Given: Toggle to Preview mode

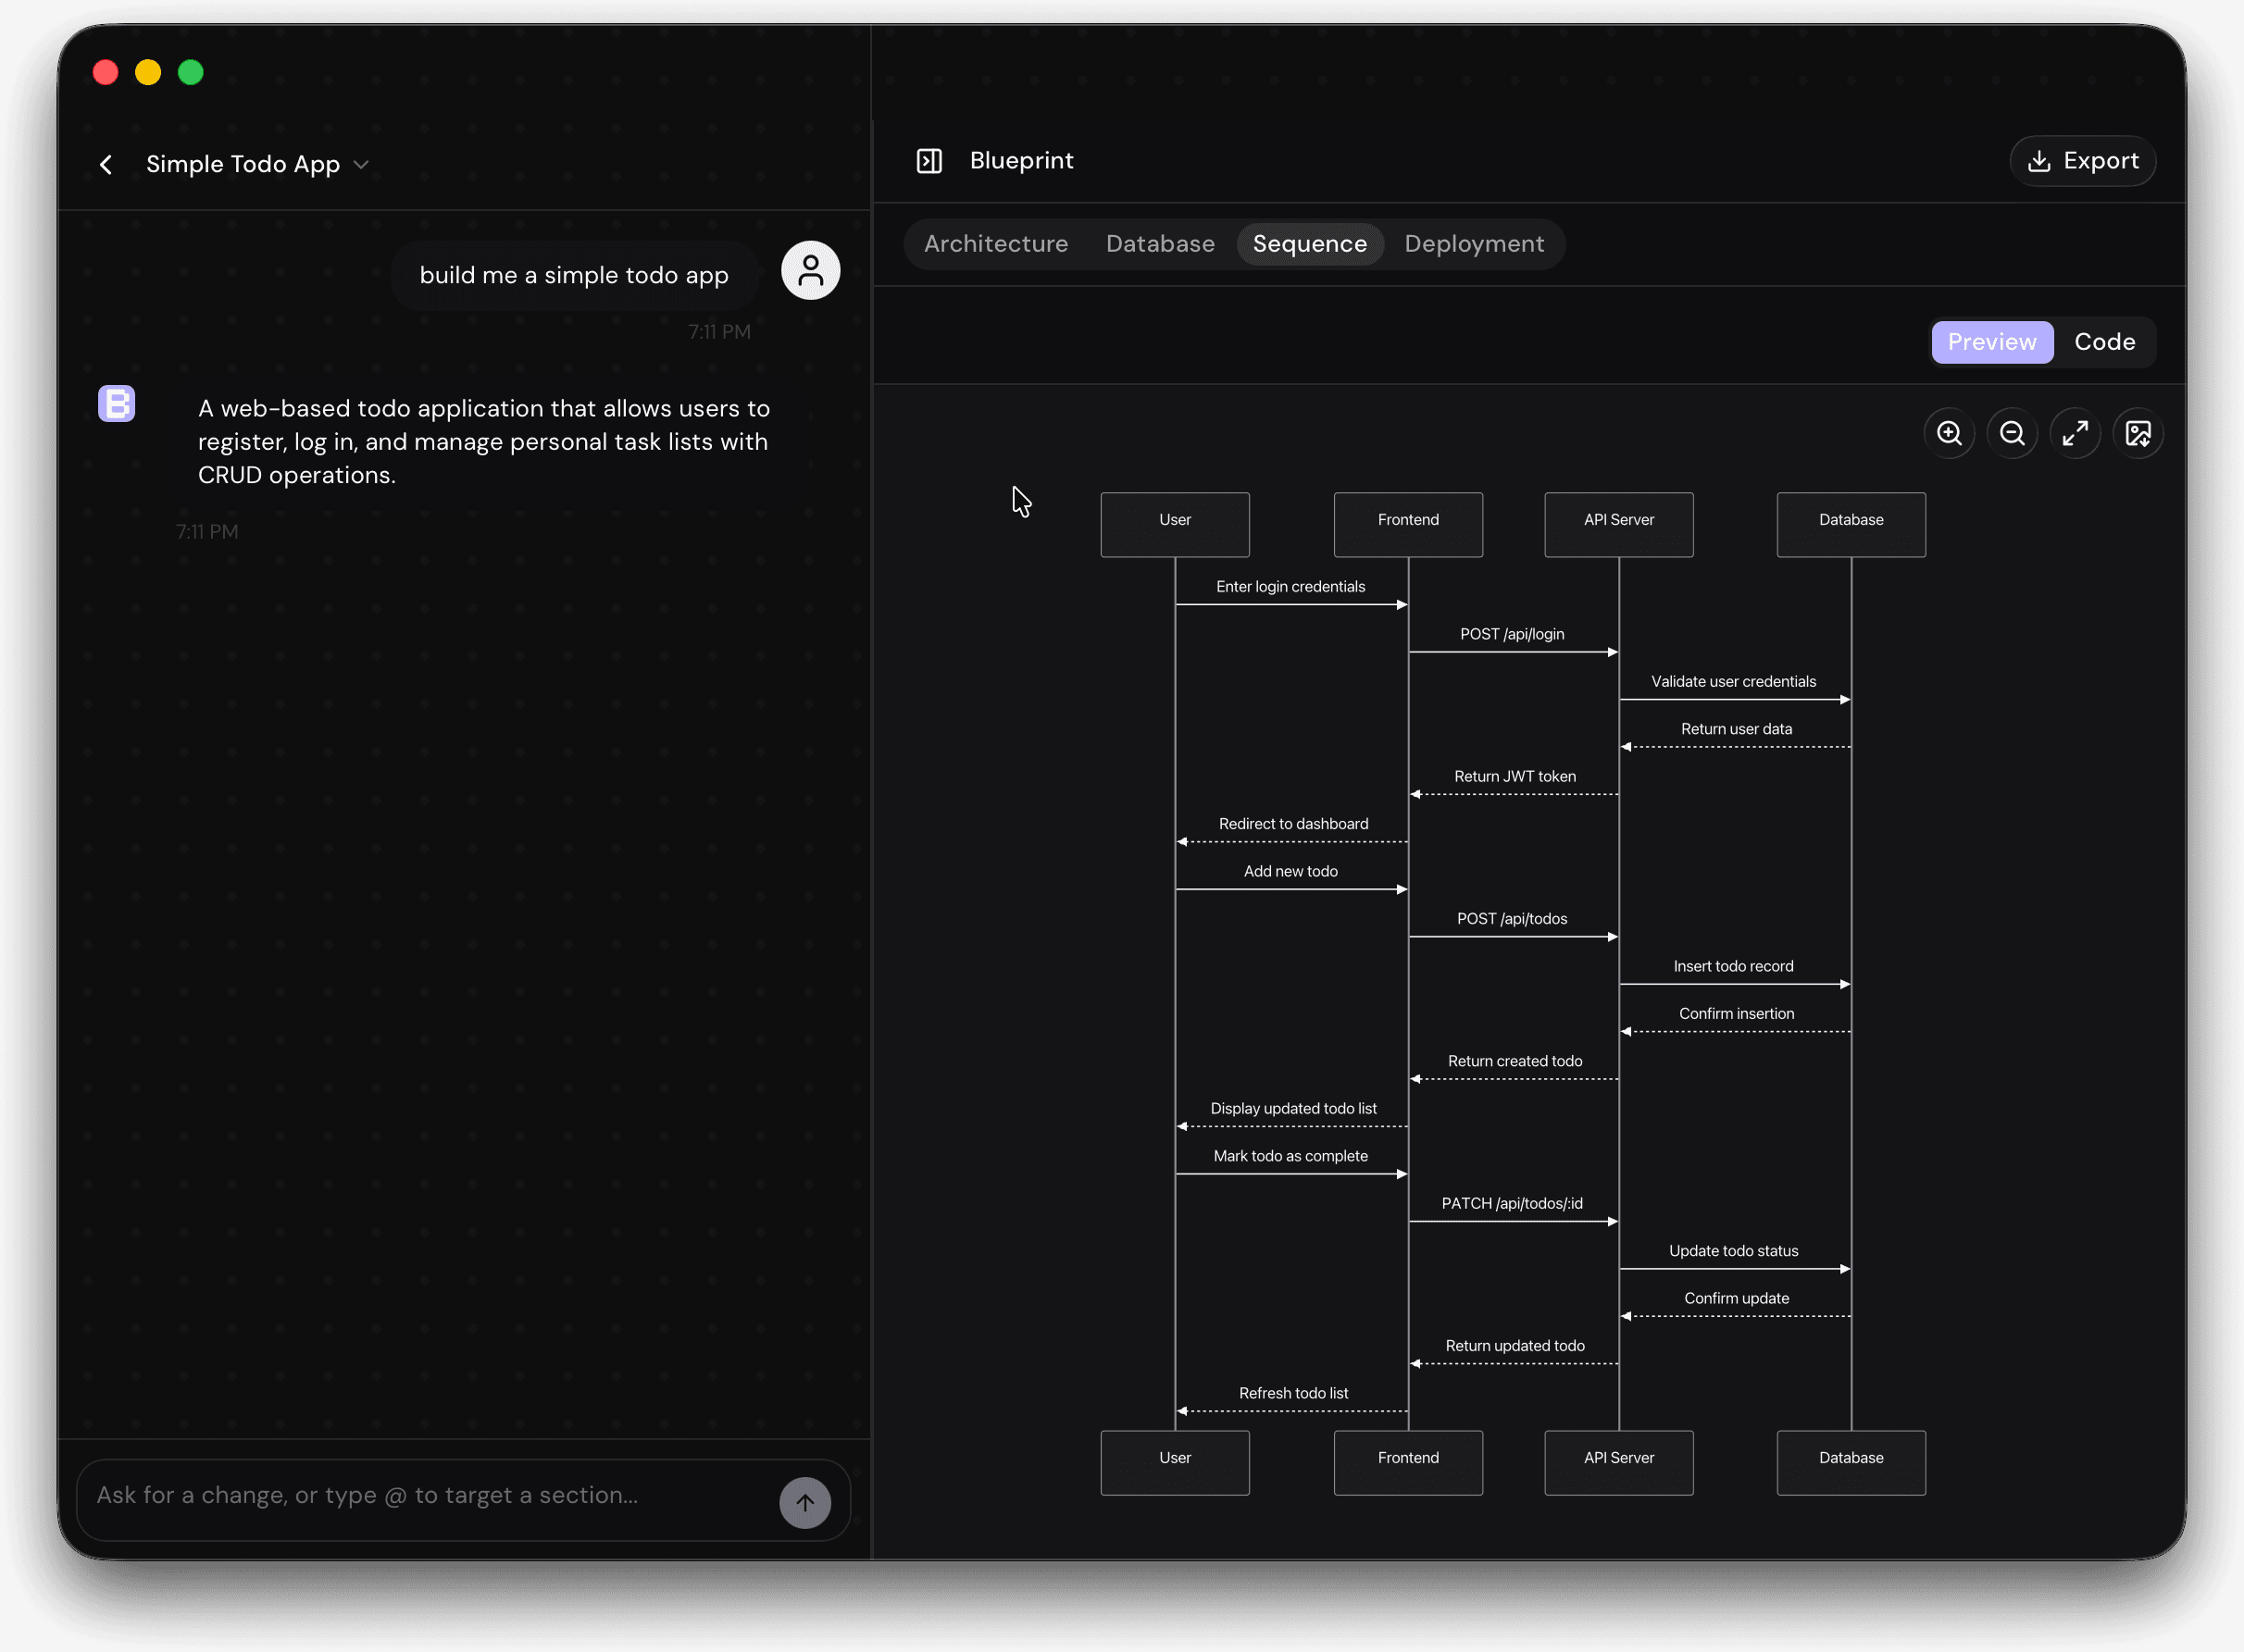Looking at the screenshot, I should tap(1992, 342).
